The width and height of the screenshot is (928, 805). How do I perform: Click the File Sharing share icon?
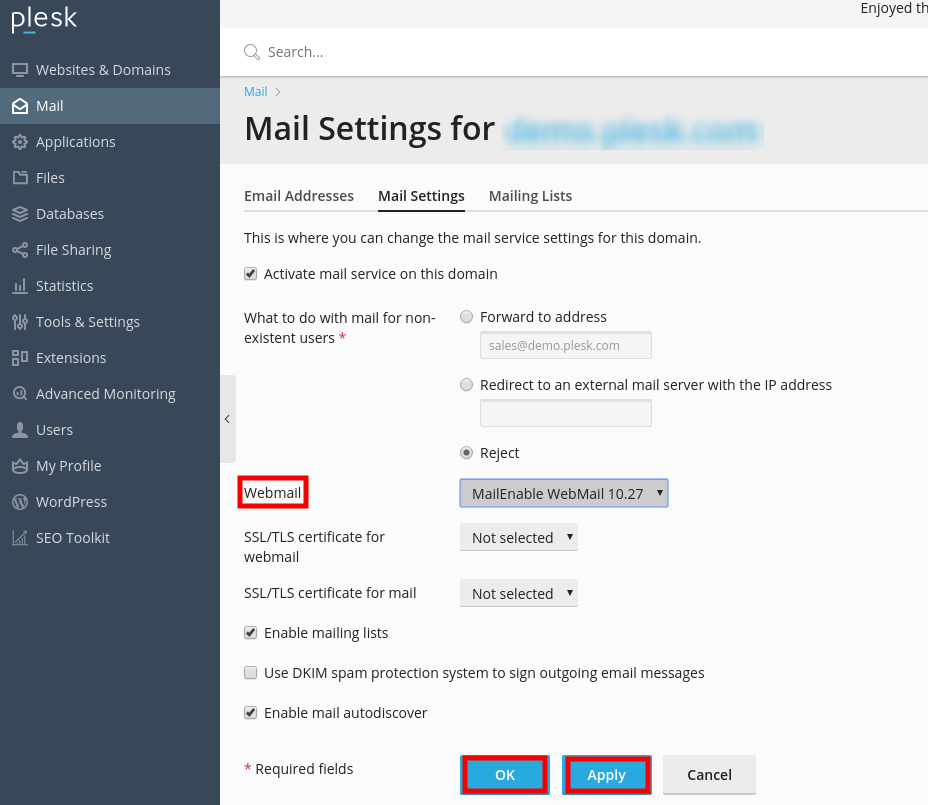(20, 250)
